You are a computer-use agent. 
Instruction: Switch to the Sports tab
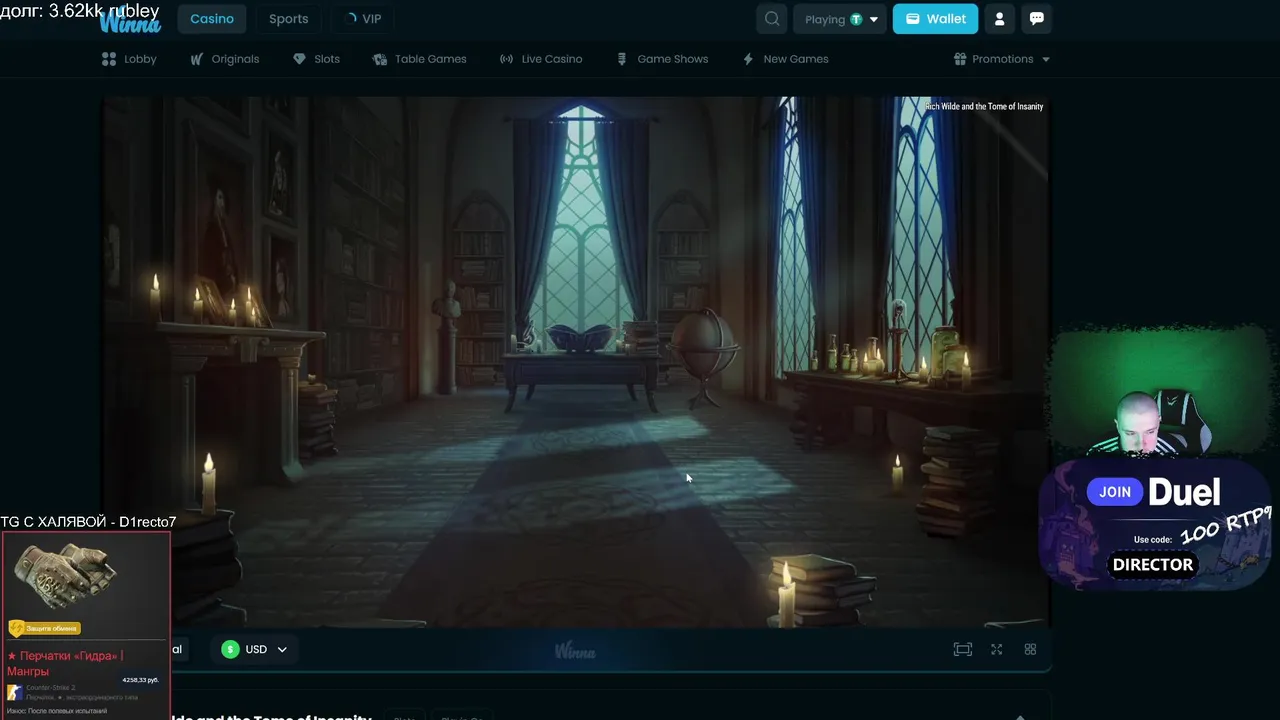(288, 19)
